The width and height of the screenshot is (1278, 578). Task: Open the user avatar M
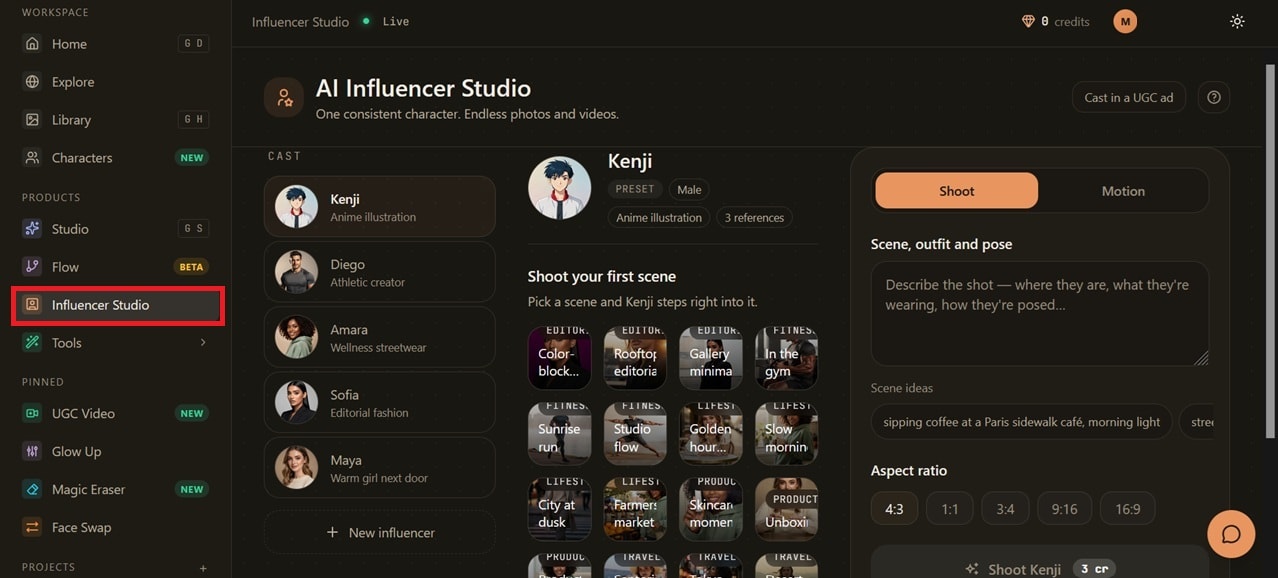click(1125, 21)
